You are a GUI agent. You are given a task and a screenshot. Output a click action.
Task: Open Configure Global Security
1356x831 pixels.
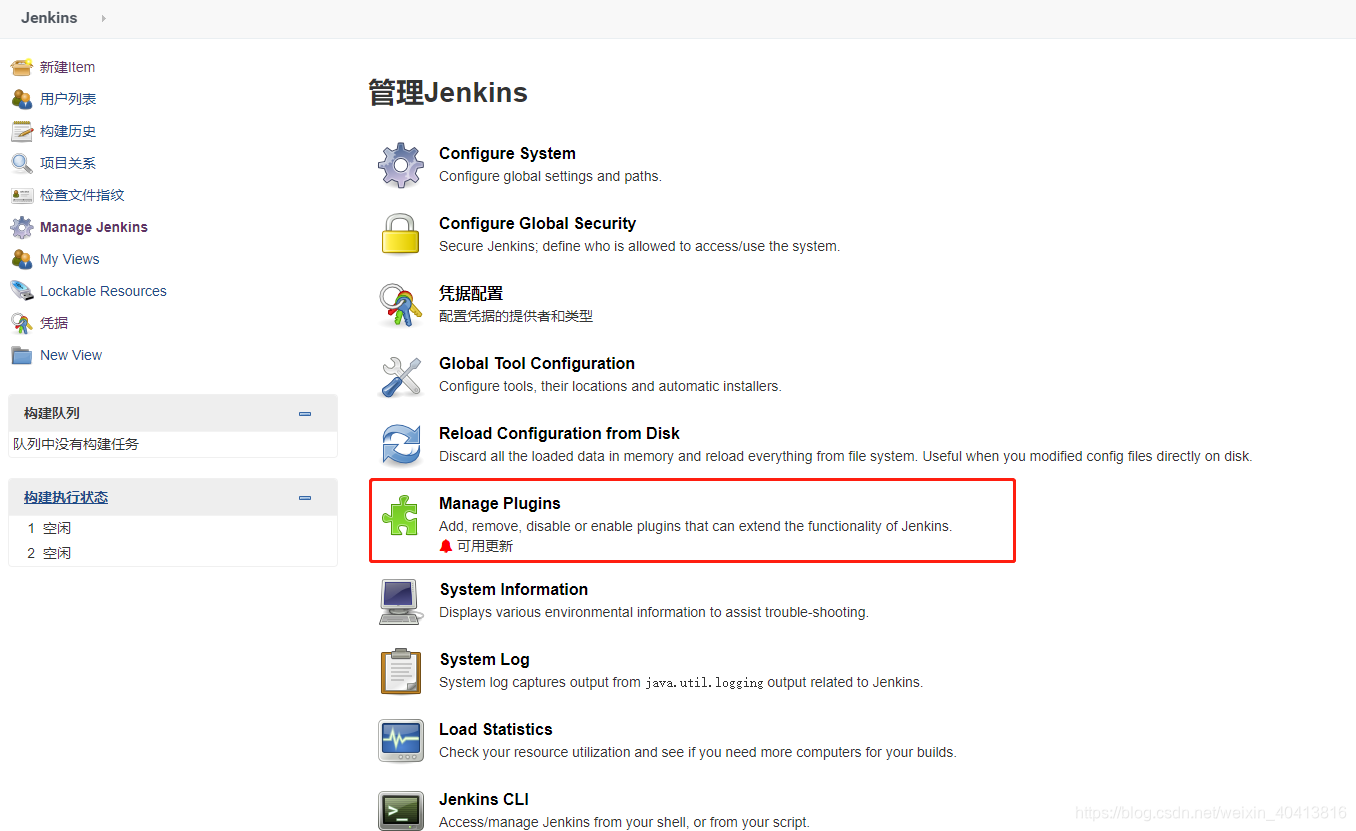click(537, 223)
